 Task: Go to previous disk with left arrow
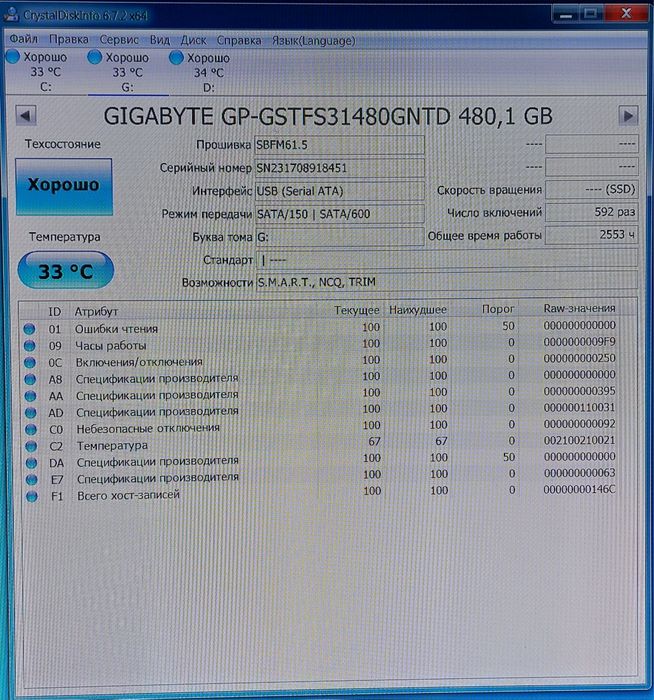tap(25, 116)
